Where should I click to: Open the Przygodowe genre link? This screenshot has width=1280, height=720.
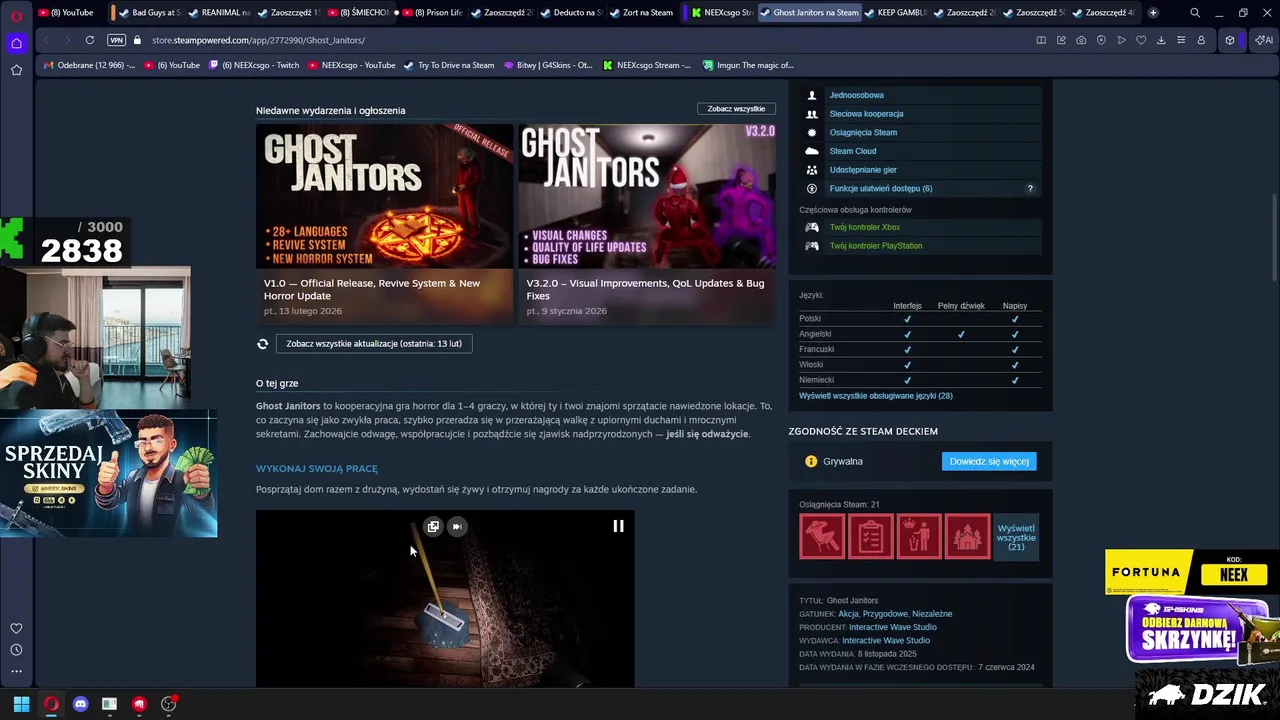pyautogui.click(x=885, y=614)
